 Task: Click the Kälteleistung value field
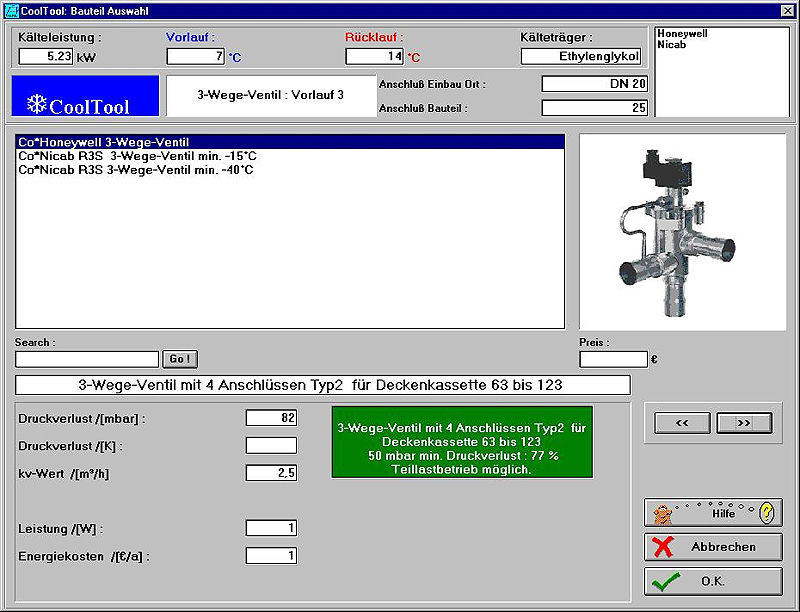pos(46,57)
